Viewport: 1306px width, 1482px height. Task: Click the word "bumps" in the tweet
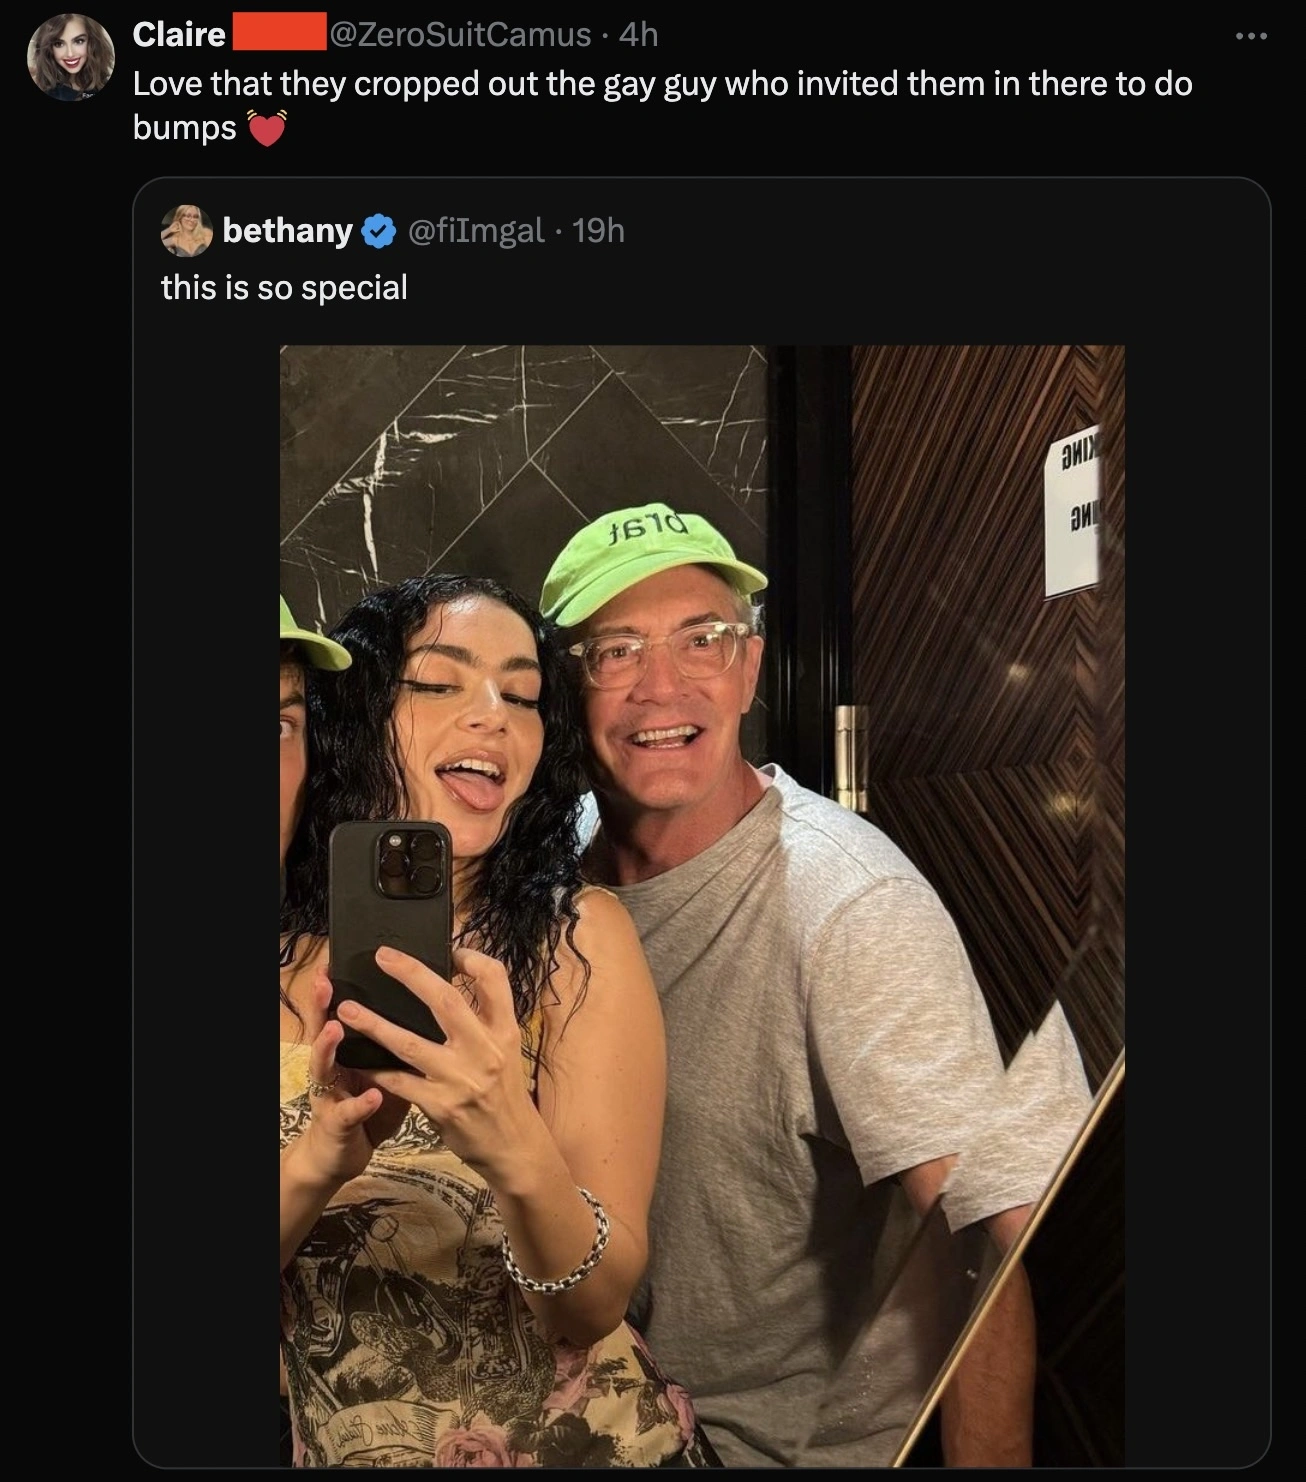[184, 128]
